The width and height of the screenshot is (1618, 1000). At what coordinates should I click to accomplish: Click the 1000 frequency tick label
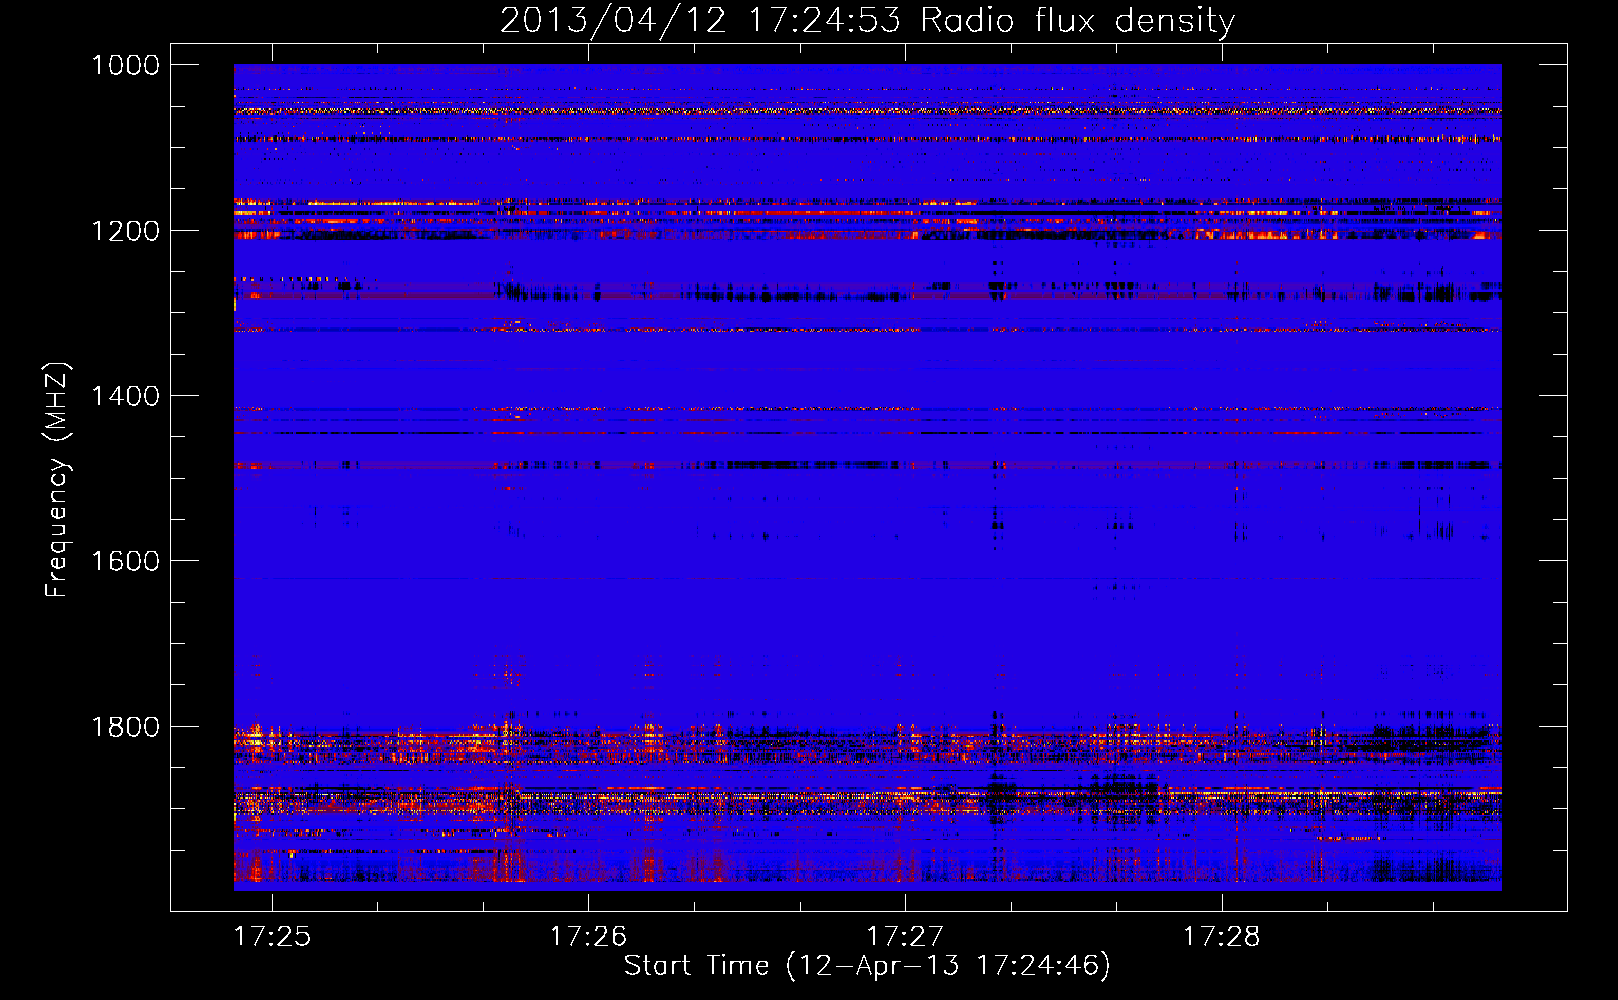click(x=125, y=65)
